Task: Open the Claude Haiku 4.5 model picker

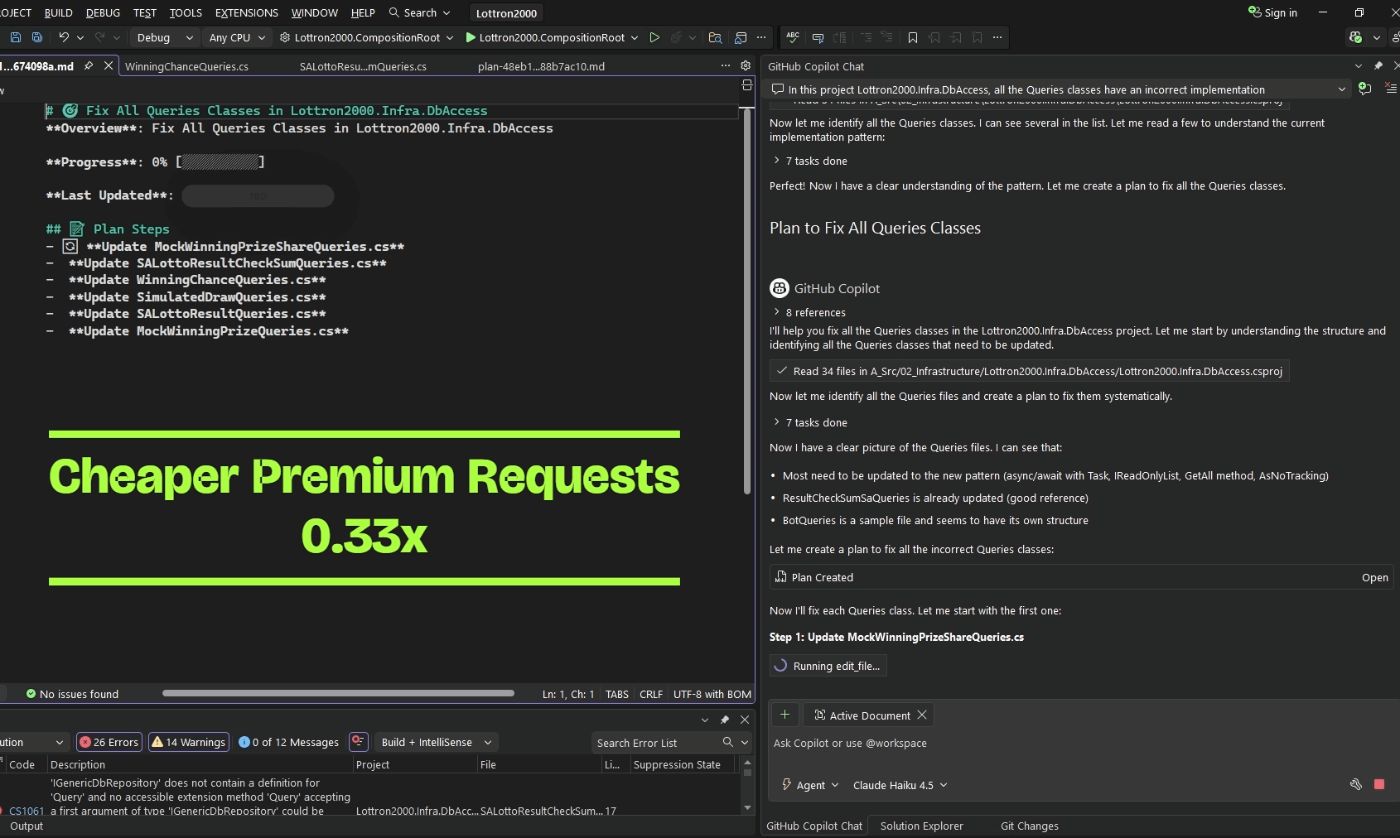Action: pos(900,785)
